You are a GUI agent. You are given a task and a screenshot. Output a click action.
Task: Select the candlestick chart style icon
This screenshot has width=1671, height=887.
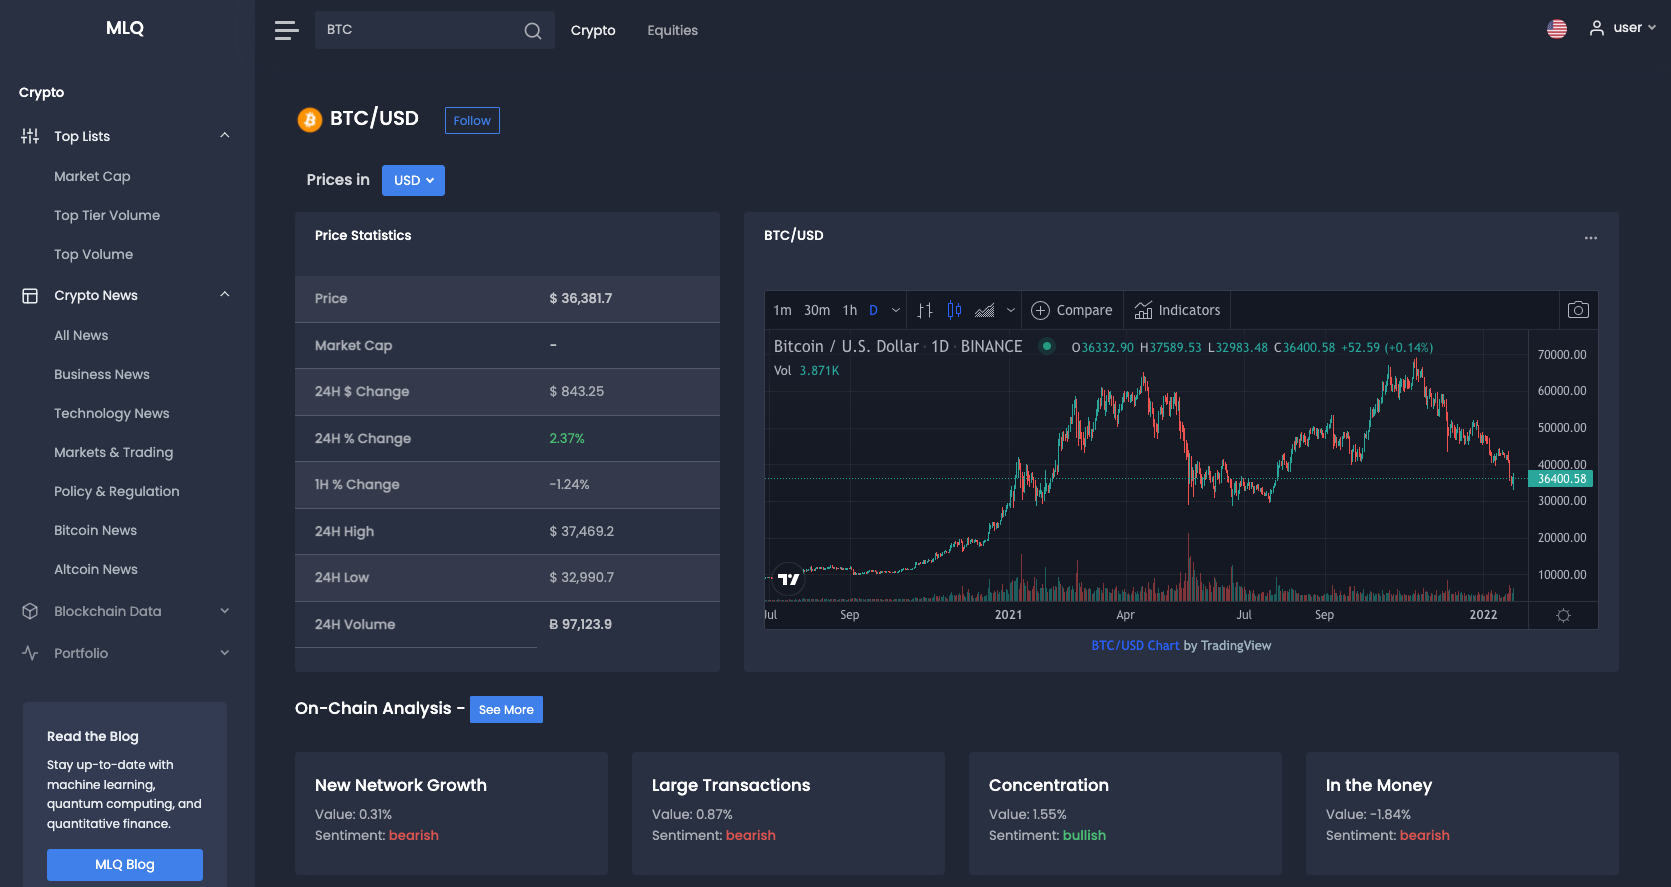click(954, 310)
